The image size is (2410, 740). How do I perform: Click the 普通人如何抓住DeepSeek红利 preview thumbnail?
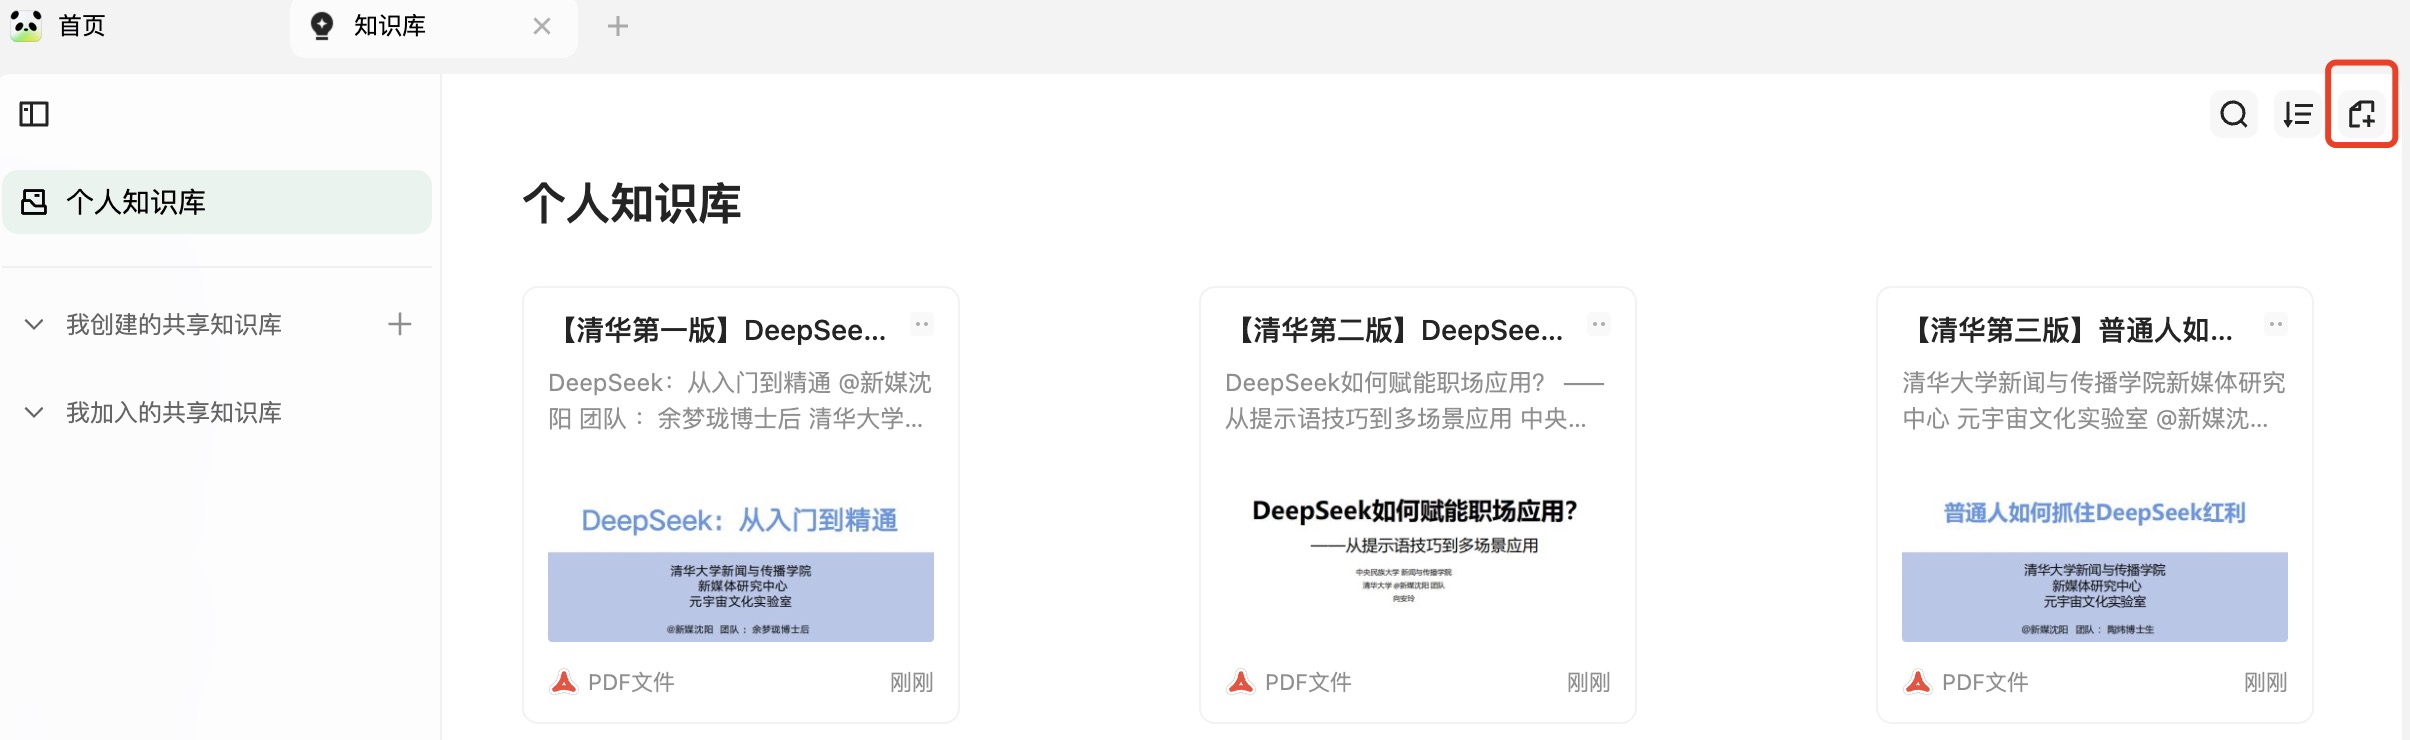click(2094, 572)
